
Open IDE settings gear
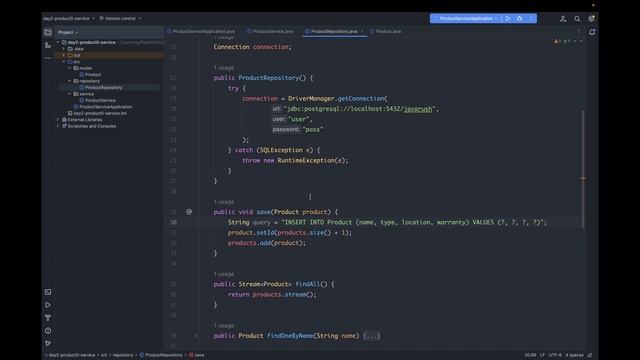591,19
